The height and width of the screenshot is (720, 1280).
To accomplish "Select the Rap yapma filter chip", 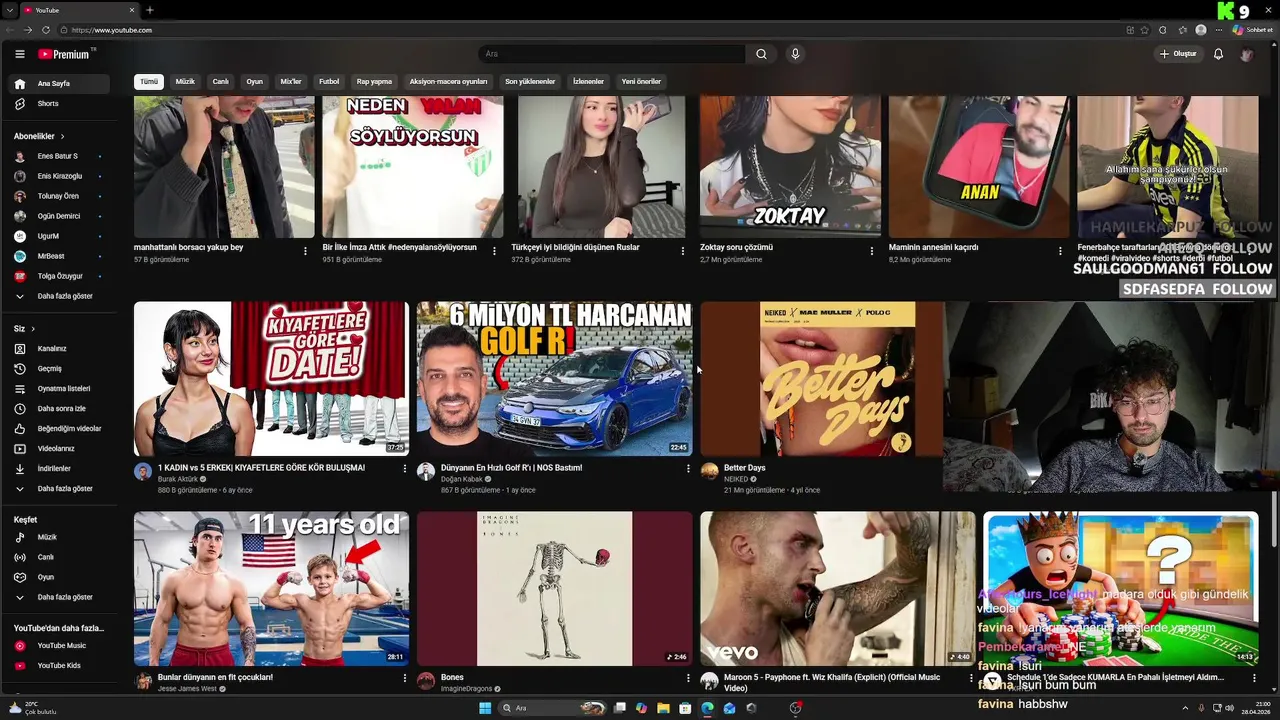I will click(x=374, y=82).
